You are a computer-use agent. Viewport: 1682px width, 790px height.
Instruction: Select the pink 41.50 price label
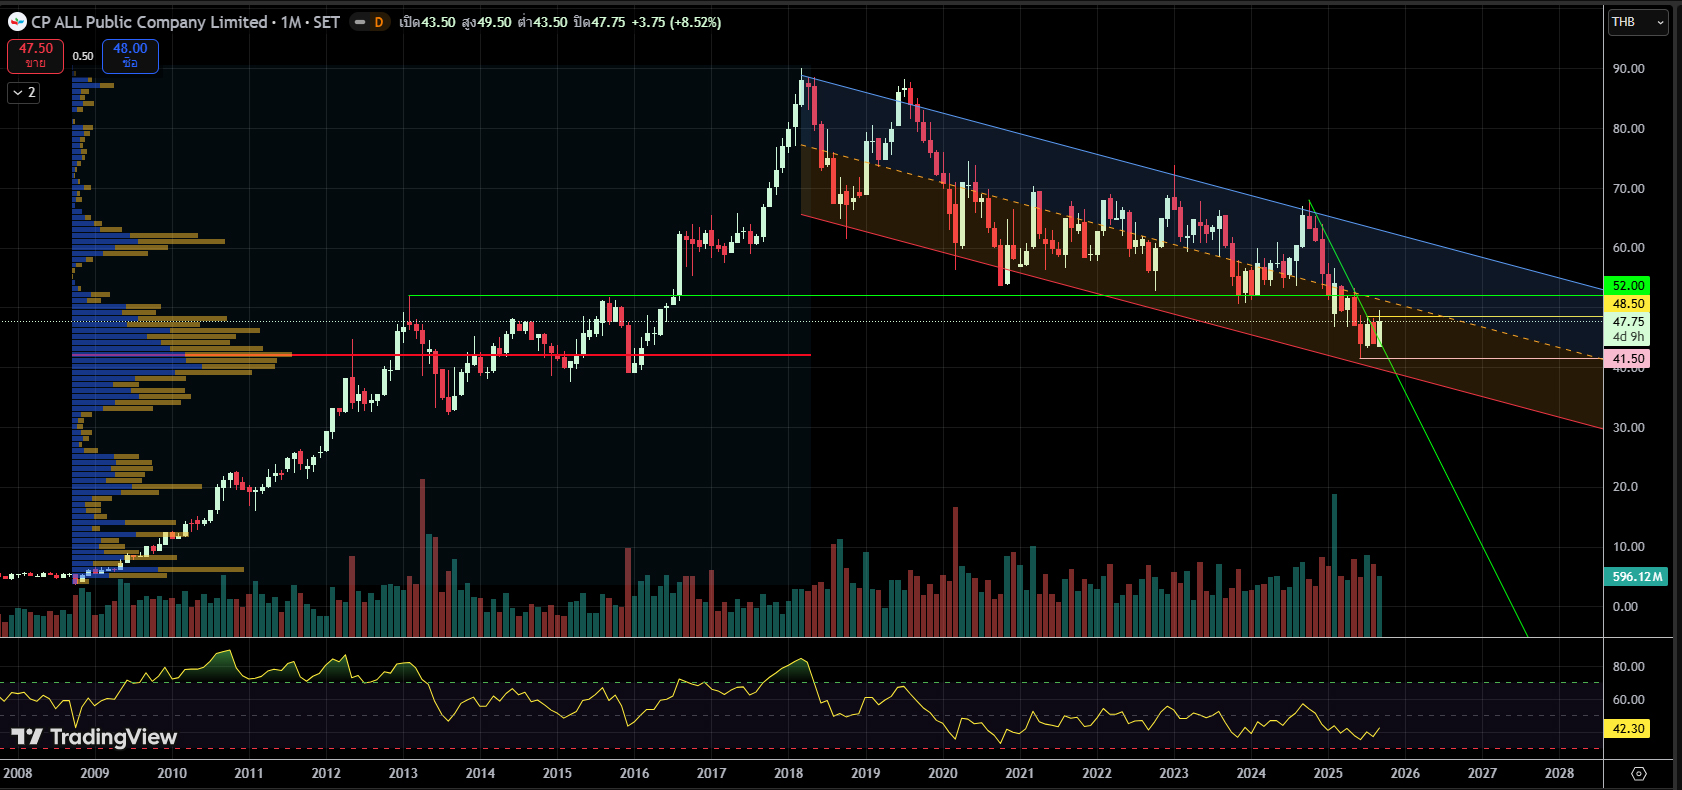(1628, 359)
